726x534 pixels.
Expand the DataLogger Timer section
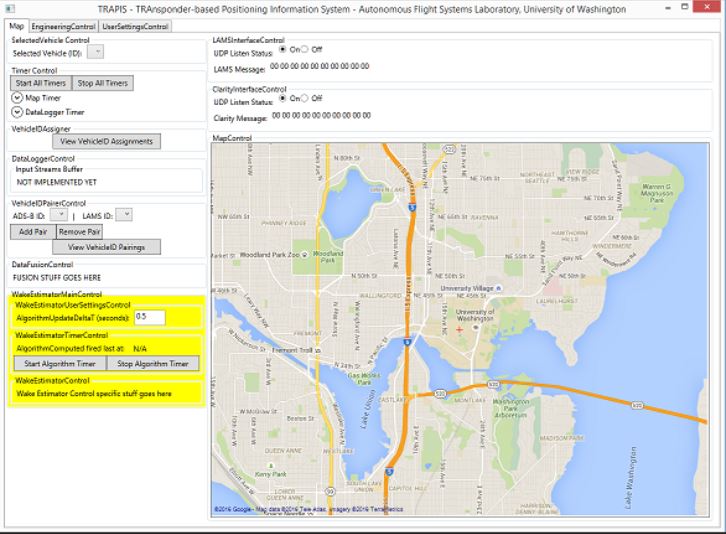17,112
